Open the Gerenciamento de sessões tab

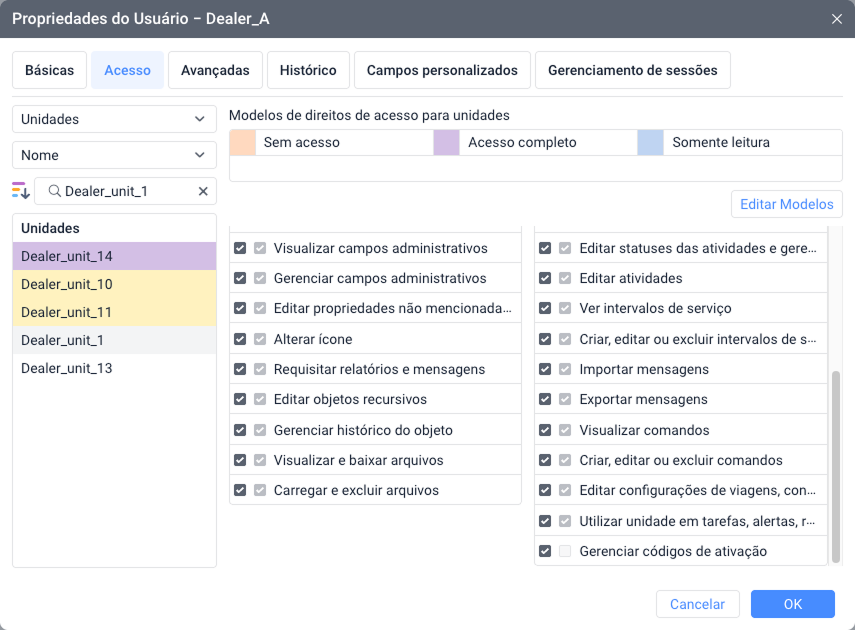pyautogui.click(x=633, y=70)
